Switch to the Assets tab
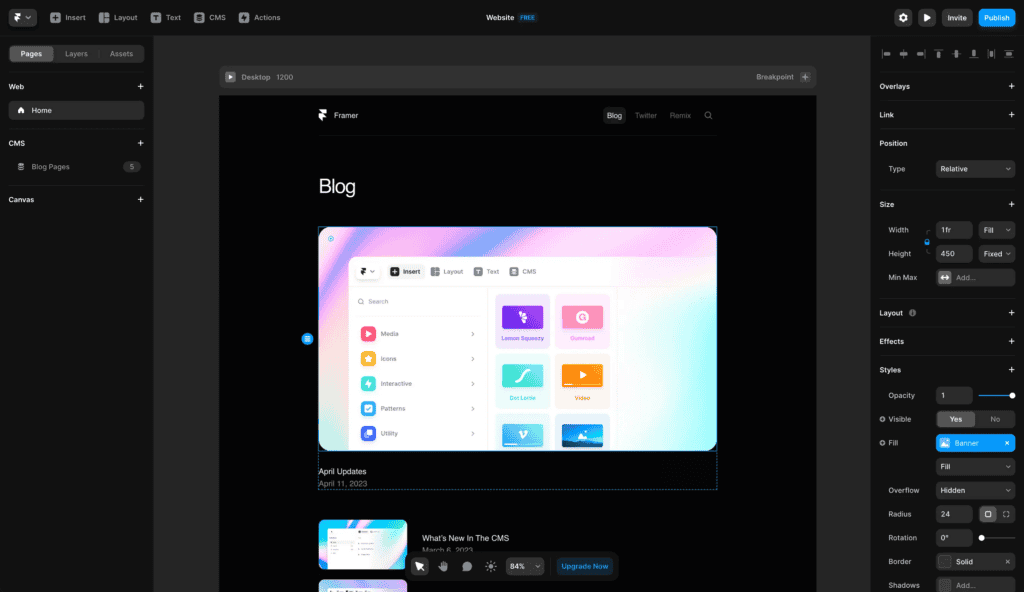 click(x=121, y=54)
